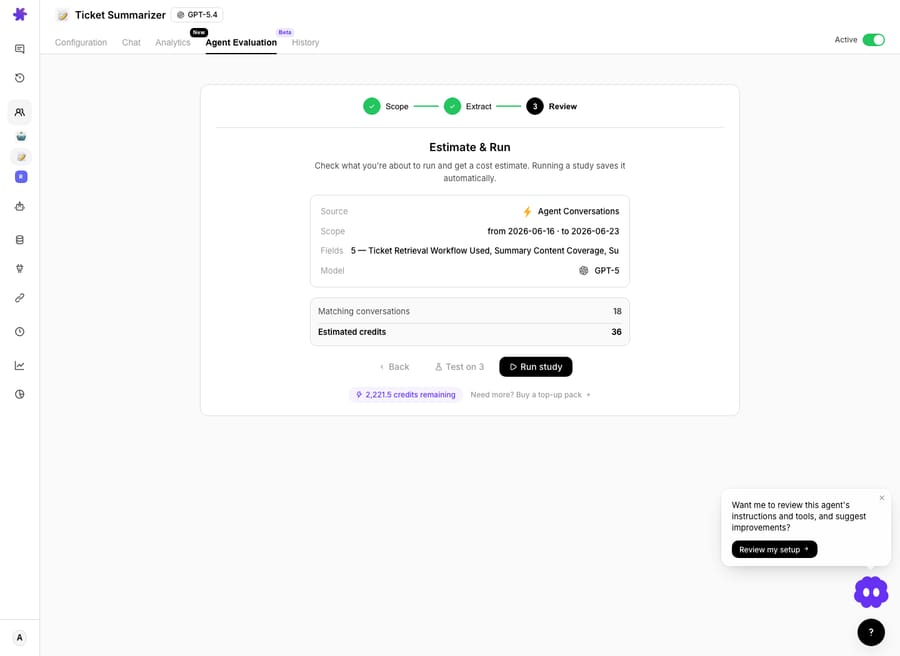
Task: Click the Model row label
Action: click(x=332, y=270)
